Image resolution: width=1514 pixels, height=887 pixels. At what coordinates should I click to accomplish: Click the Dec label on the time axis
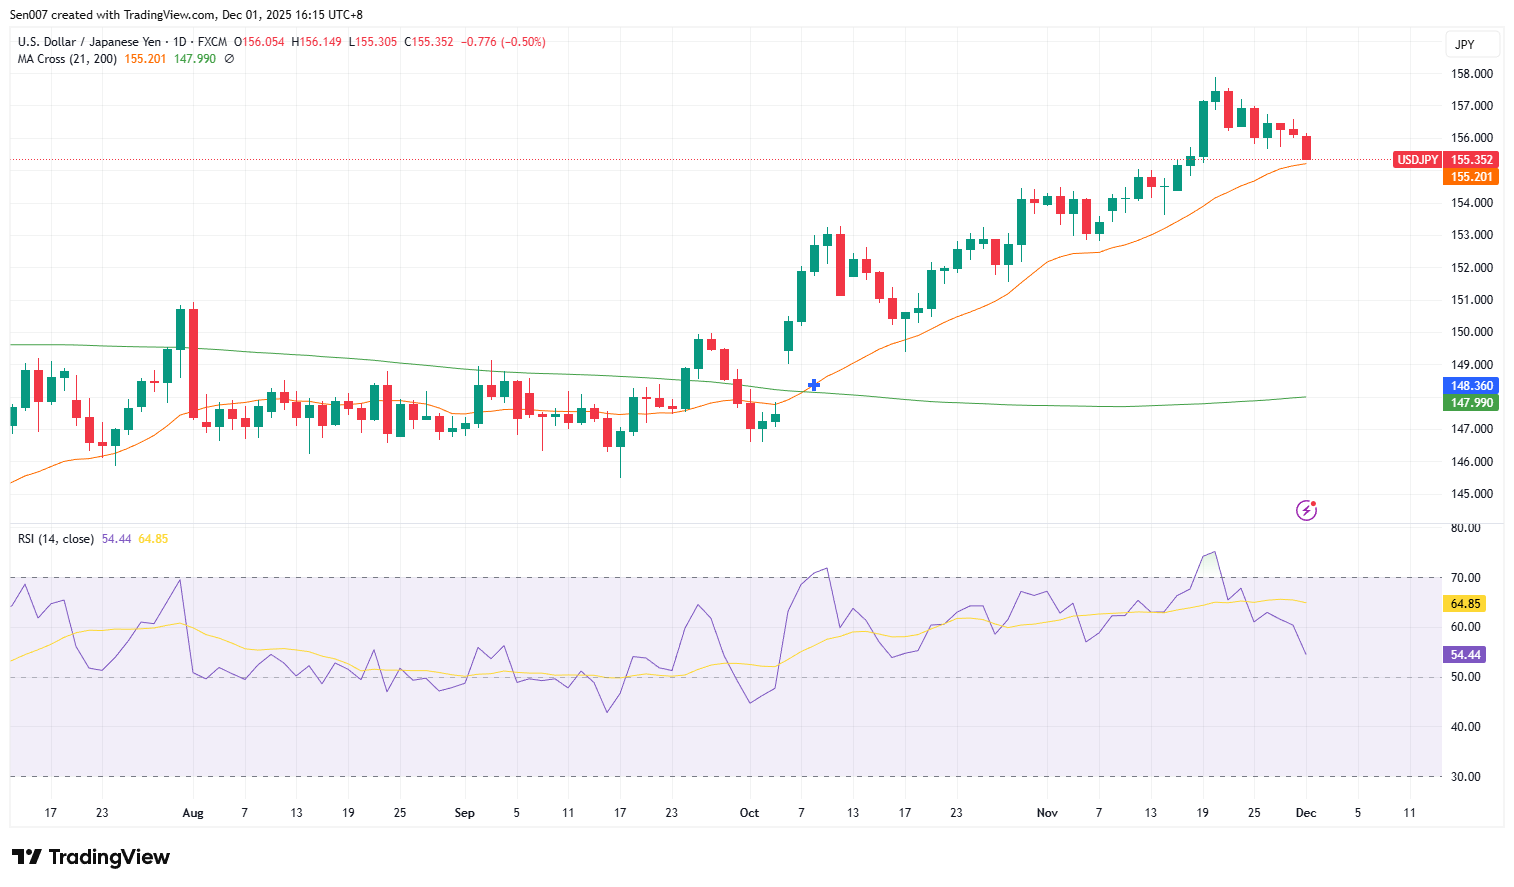[x=1305, y=813]
